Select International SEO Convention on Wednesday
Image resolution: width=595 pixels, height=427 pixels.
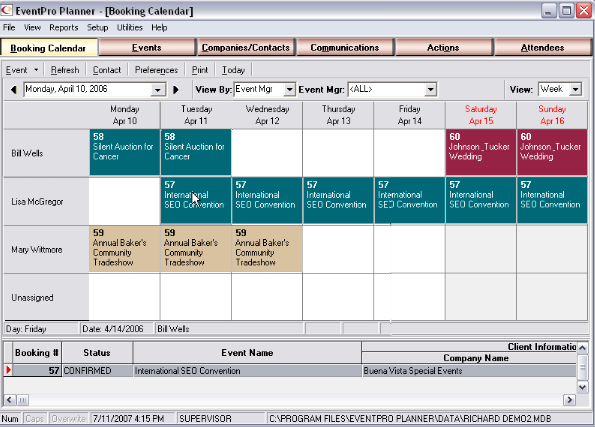point(267,200)
